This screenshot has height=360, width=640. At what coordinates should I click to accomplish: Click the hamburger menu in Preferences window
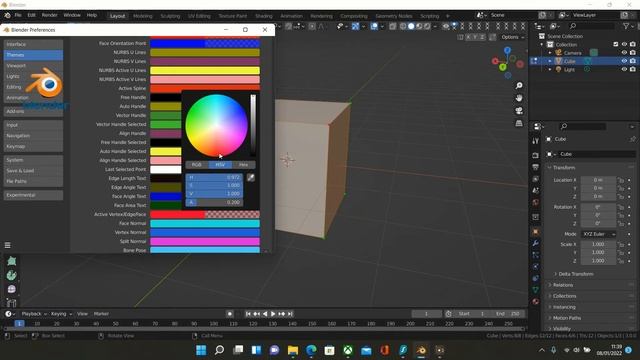tap(7, 245)
